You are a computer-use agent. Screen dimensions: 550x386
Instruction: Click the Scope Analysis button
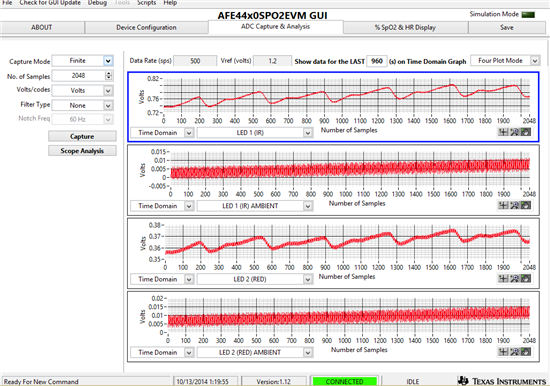coord(82,151)
